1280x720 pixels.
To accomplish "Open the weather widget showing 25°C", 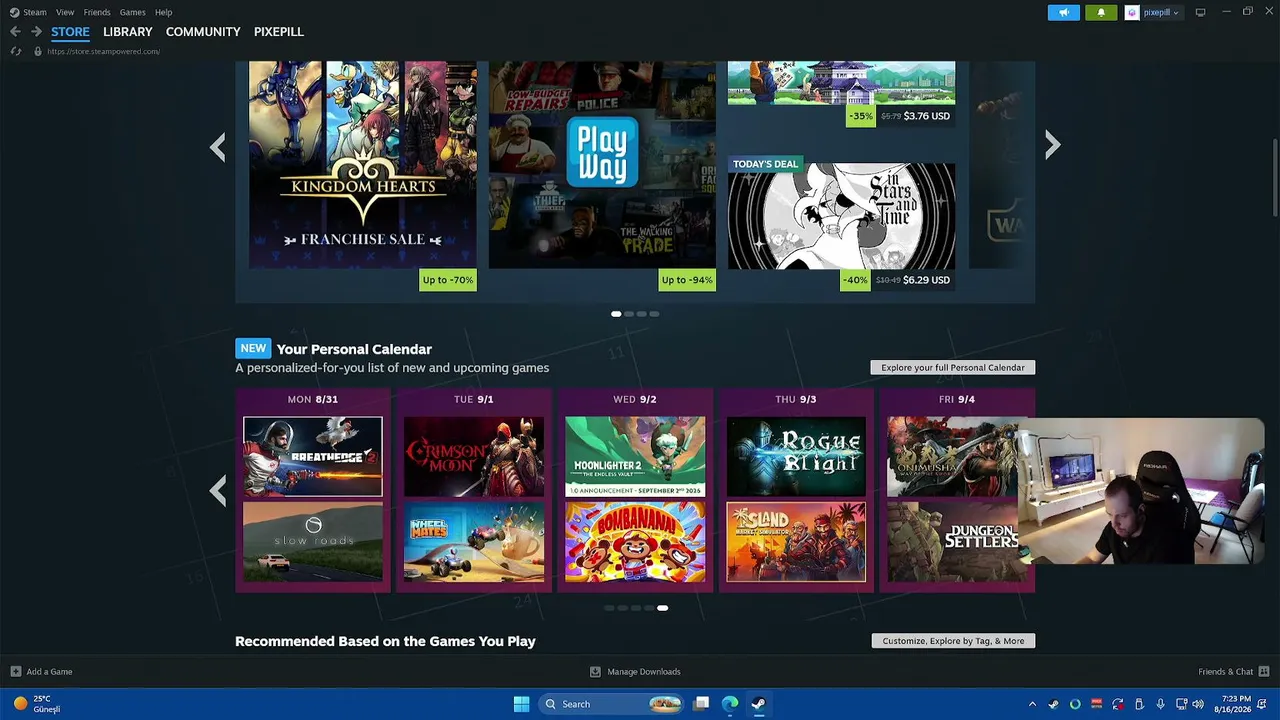I will pos(37,704).
